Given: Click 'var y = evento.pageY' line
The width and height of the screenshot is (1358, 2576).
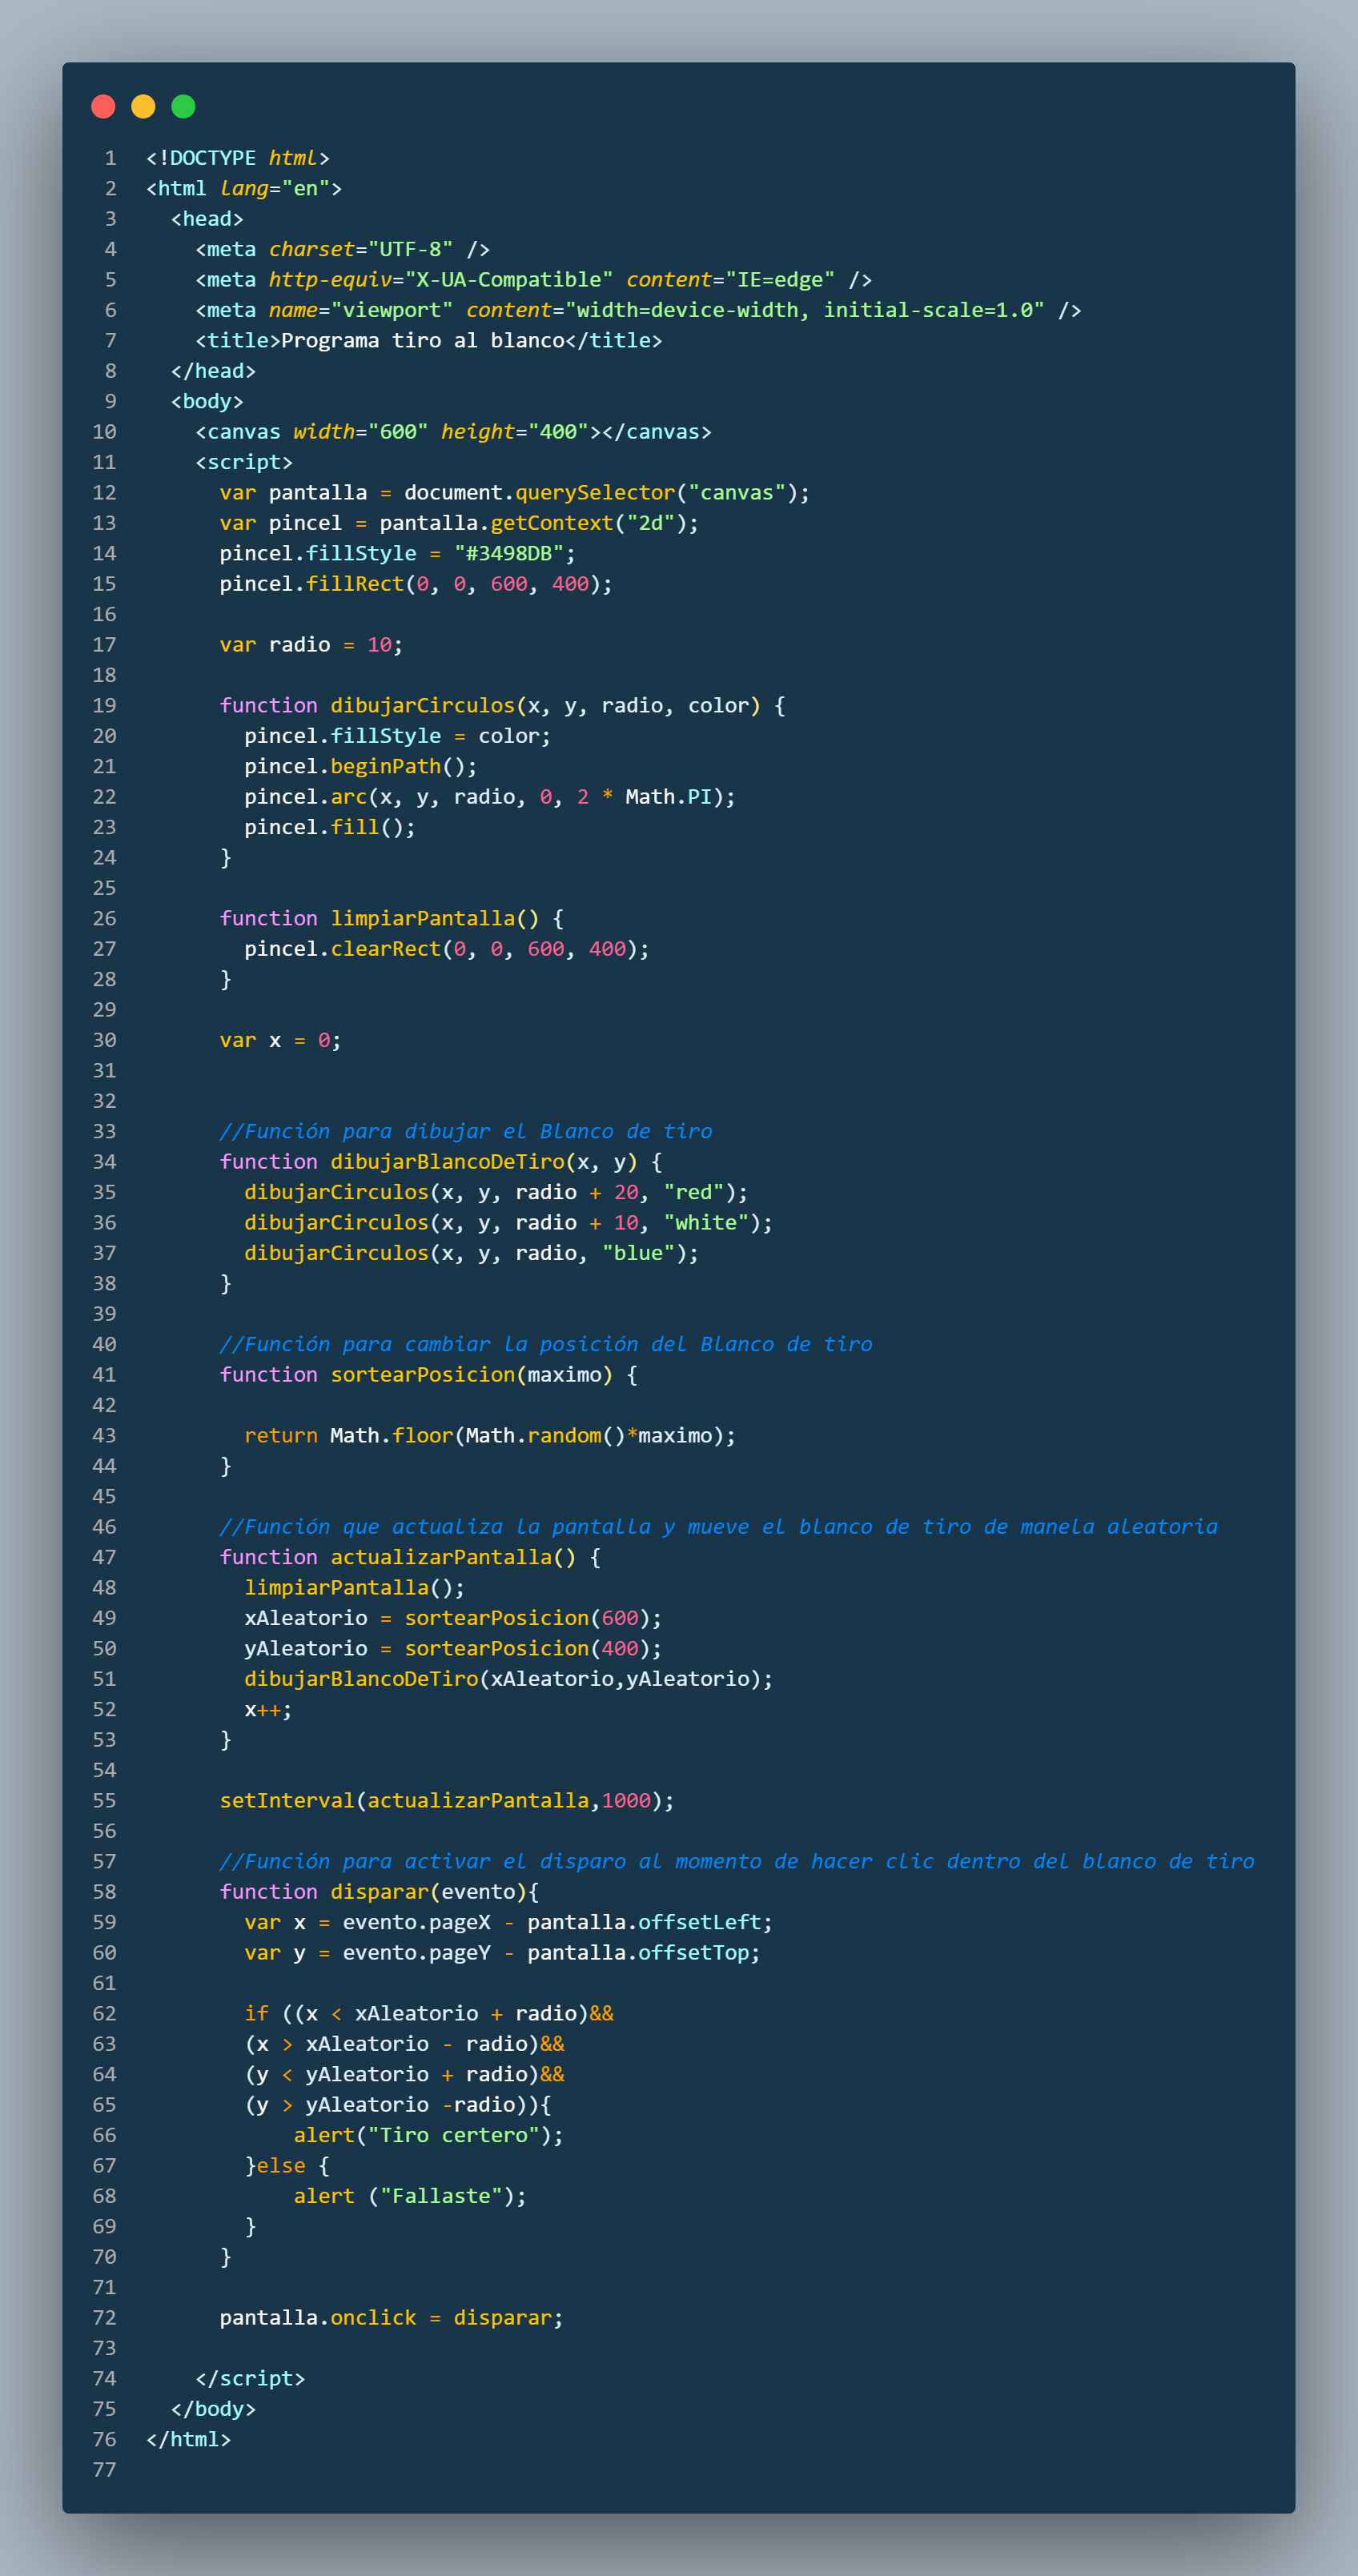Looking at the screenshot, I should coord(502,1952).
